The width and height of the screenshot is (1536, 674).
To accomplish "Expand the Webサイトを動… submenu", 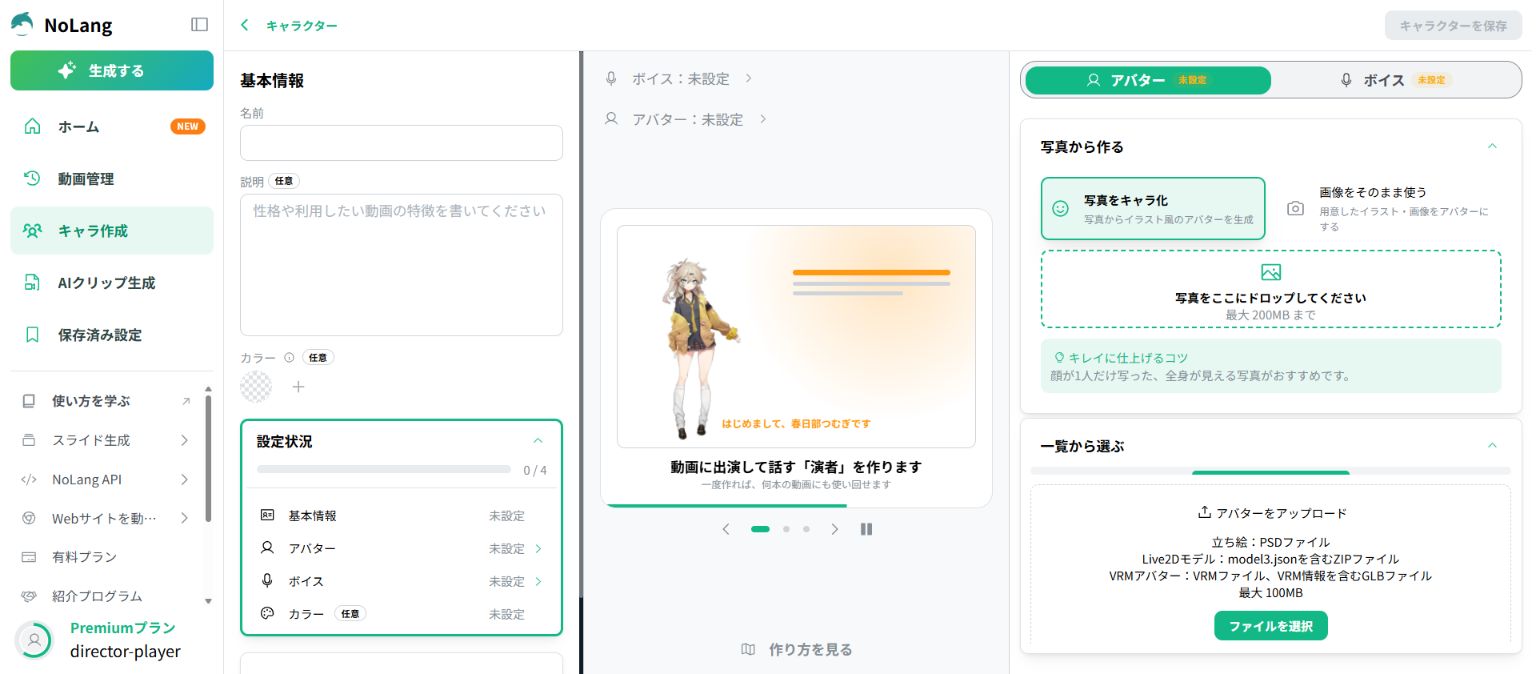I will pos(185,518).
